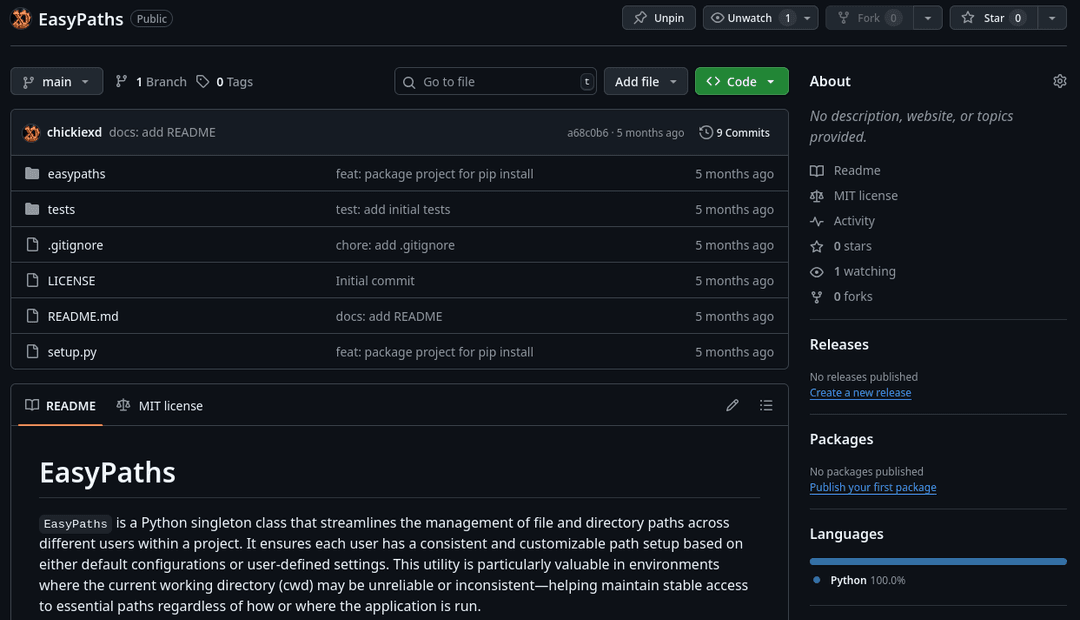Open the tests folder name
The image size is (1080, 620).
point(61,209)
